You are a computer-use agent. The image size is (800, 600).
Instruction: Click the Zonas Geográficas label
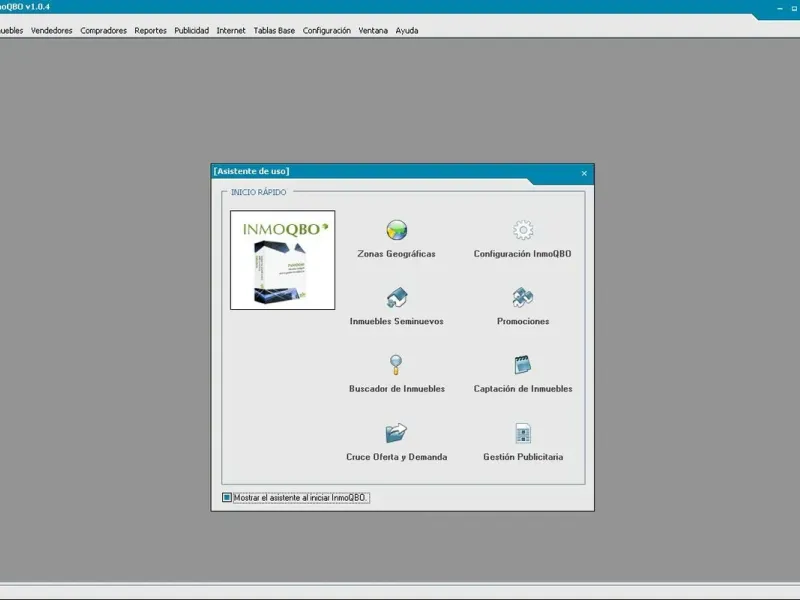(x=396, y=254)
